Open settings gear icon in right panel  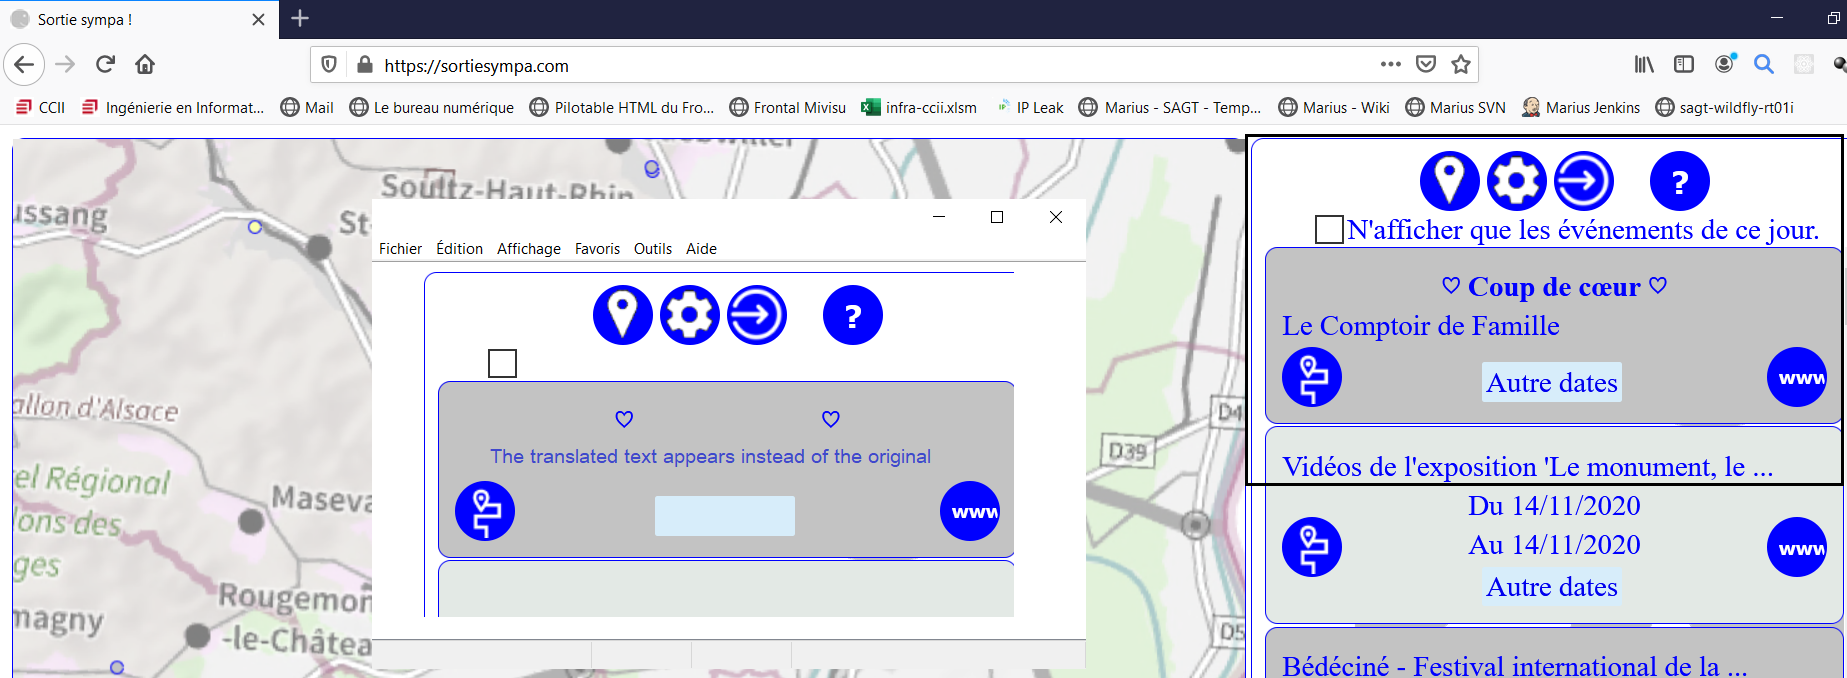[x=1516, y=181]
